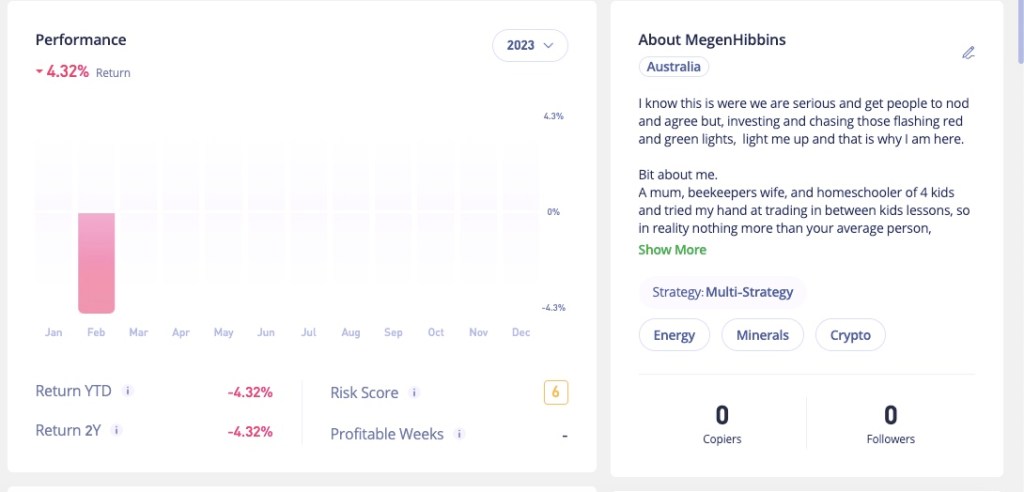Click the page vertical scrollbar

[x=1019, y=30]
